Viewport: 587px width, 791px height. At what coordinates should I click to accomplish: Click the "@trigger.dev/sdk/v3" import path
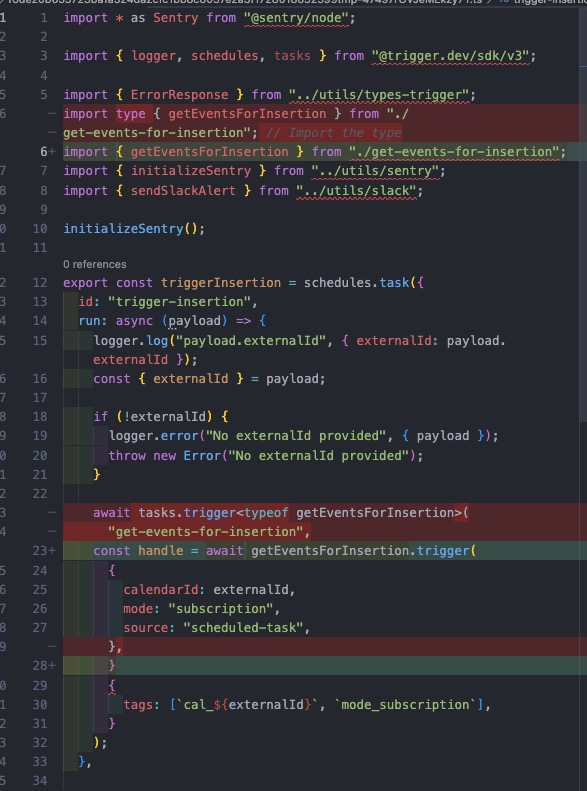click(x=451, y=55)
